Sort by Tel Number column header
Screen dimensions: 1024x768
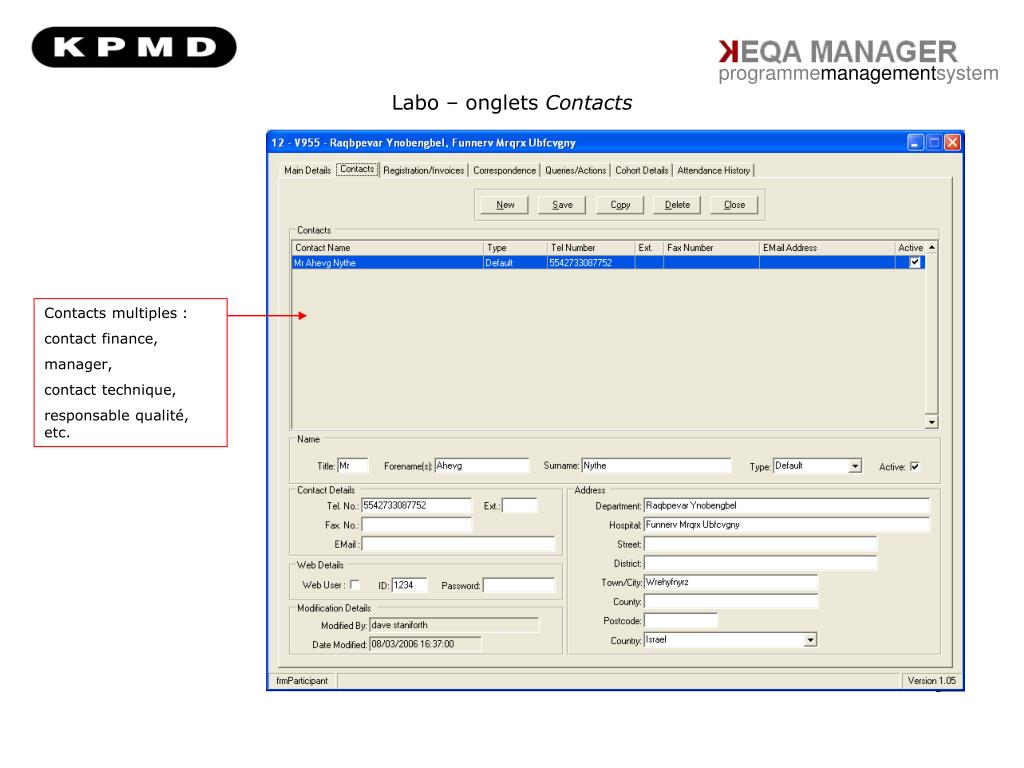pos(591,248)
